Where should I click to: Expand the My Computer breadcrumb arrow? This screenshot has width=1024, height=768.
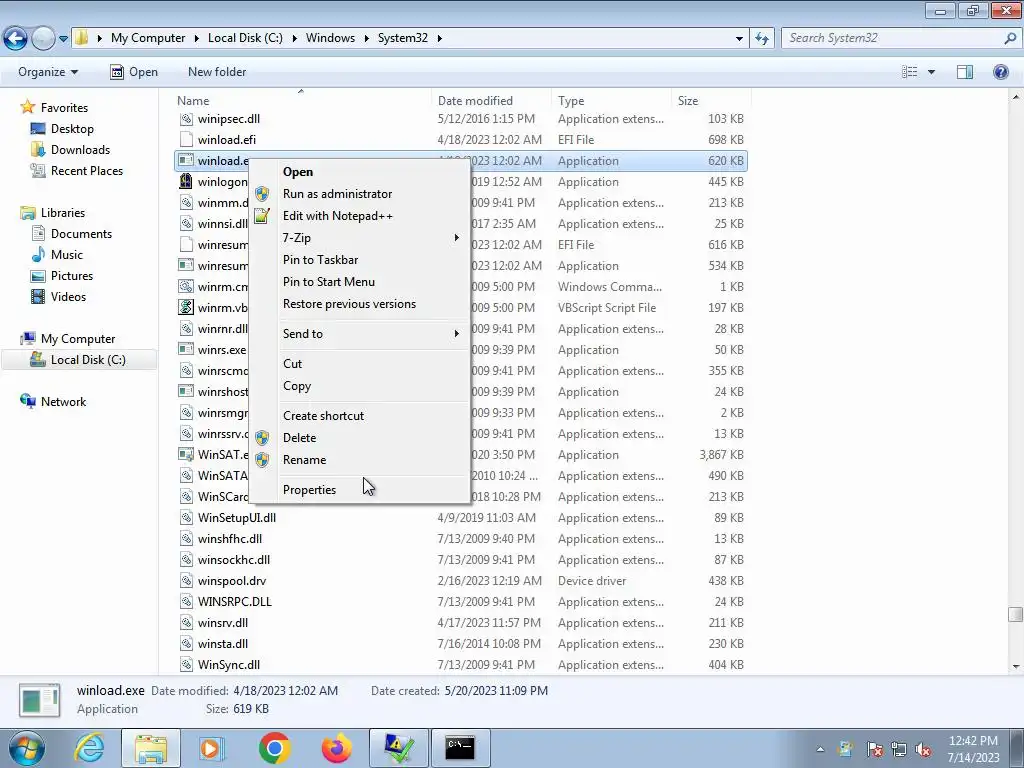coord(196,38)
